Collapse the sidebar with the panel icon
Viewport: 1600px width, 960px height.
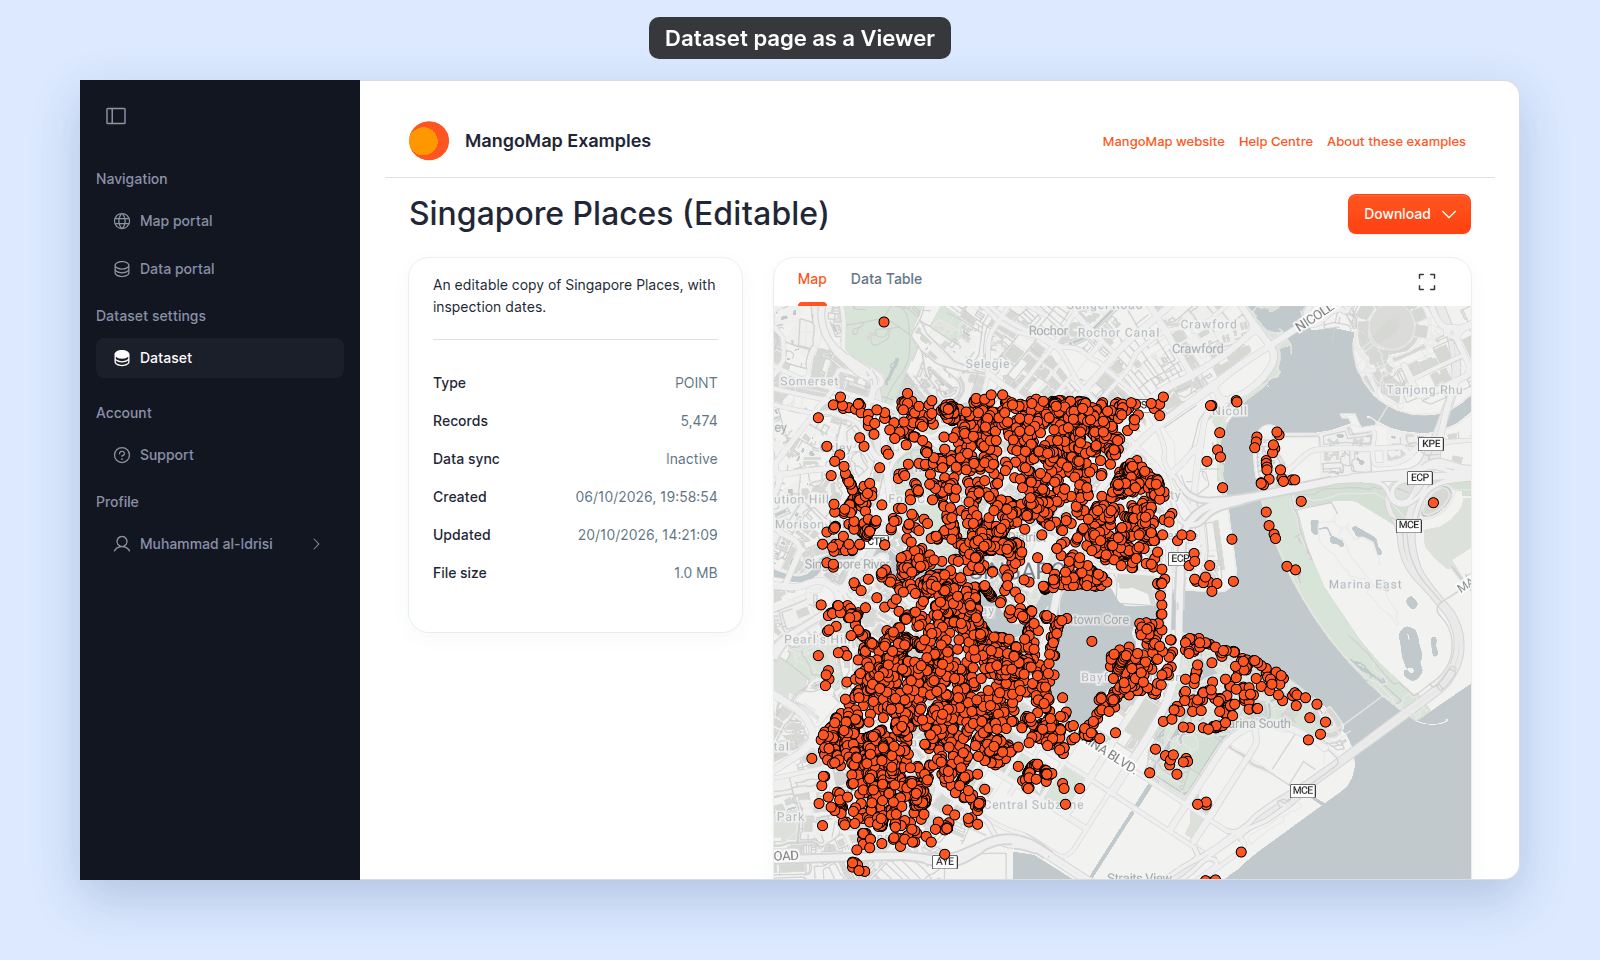(116, 116)
